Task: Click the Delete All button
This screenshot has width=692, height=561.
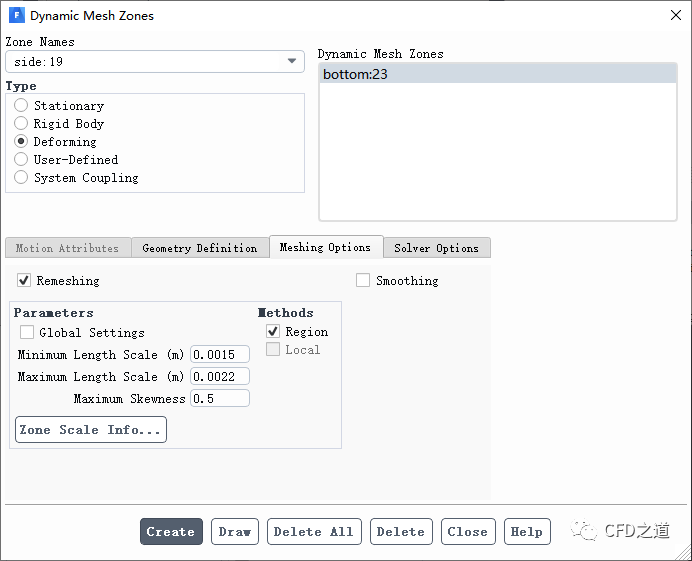Action: [x=313, y=531]
